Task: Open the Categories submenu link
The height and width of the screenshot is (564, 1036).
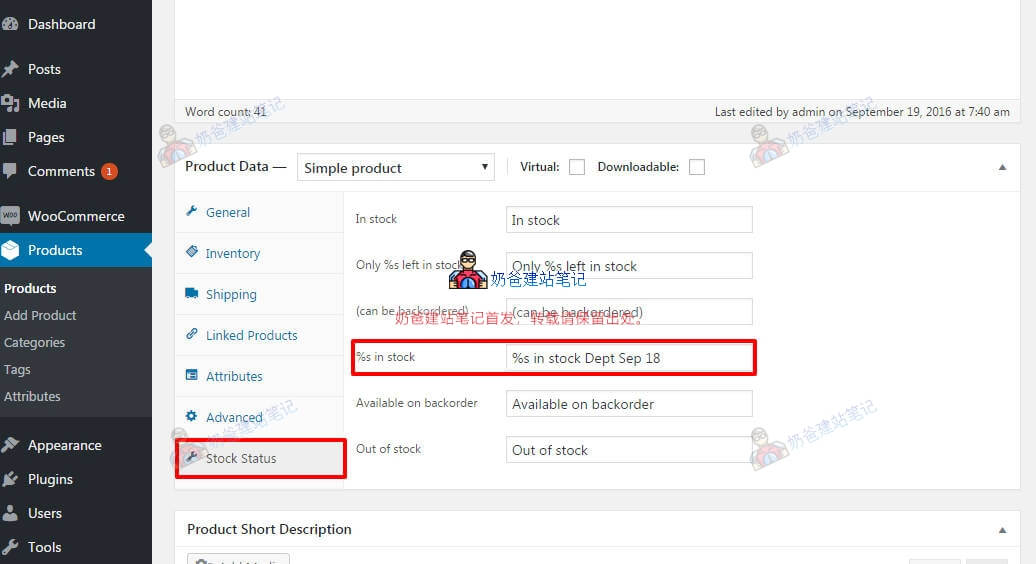Action: coord(34,342)
